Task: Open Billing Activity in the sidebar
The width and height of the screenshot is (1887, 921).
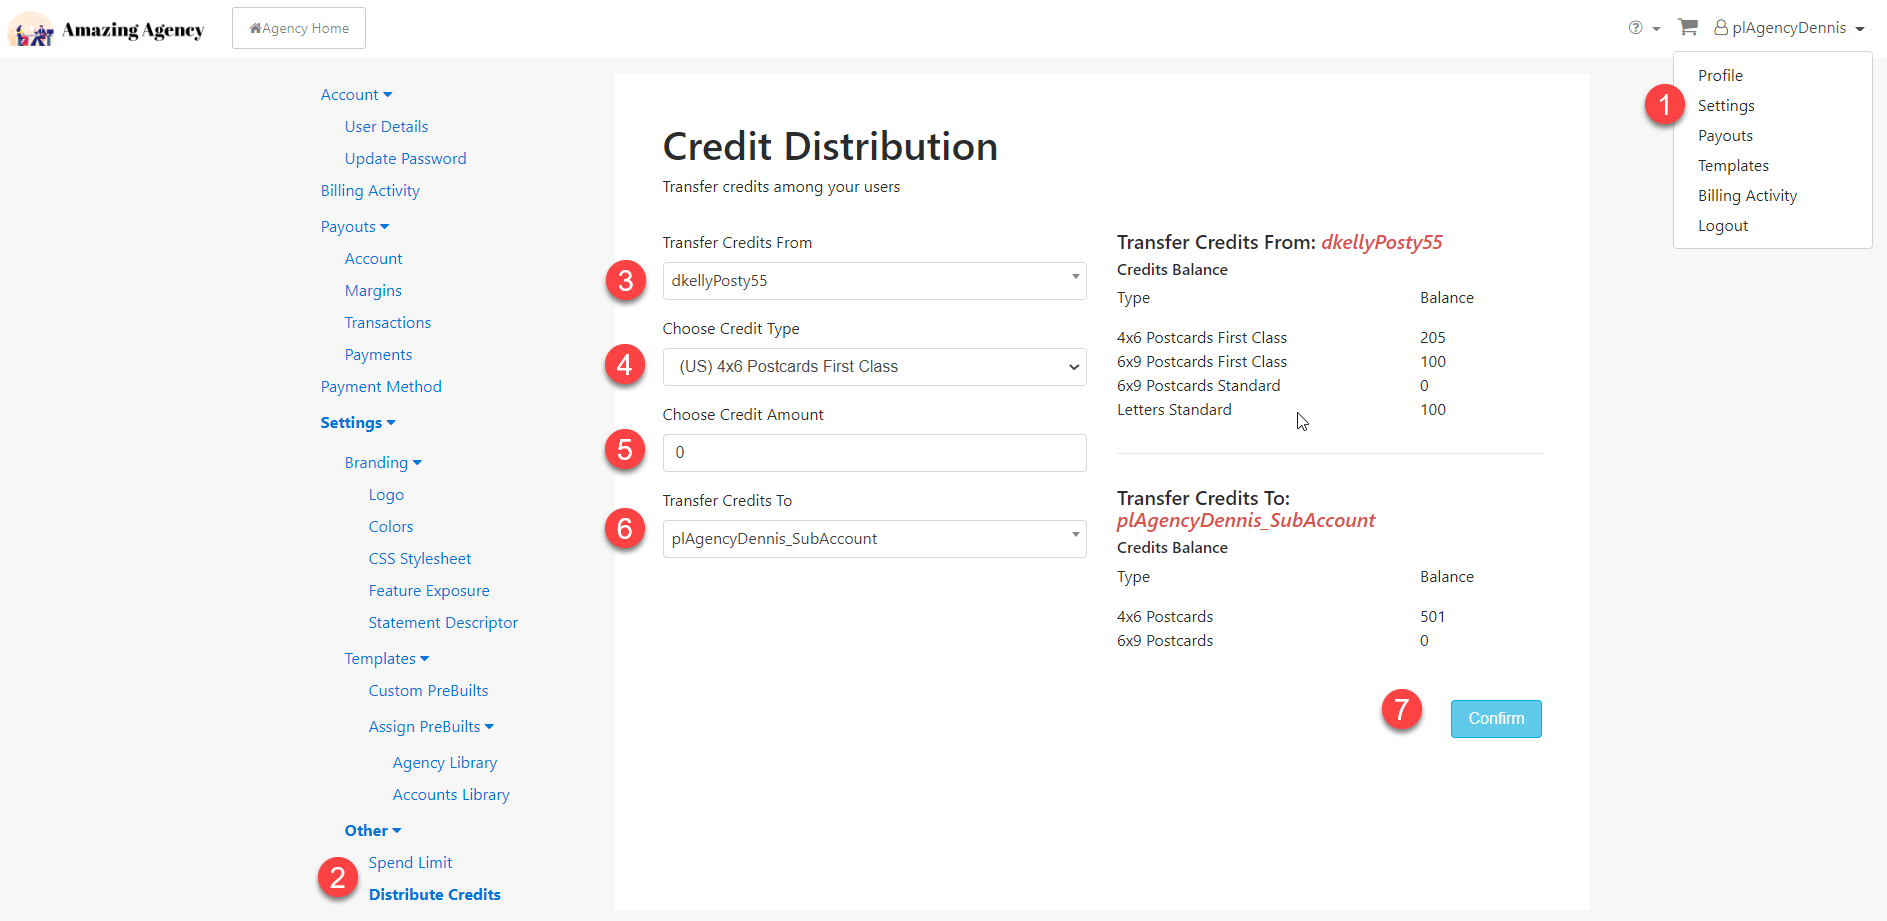Action: pos(370,191)
